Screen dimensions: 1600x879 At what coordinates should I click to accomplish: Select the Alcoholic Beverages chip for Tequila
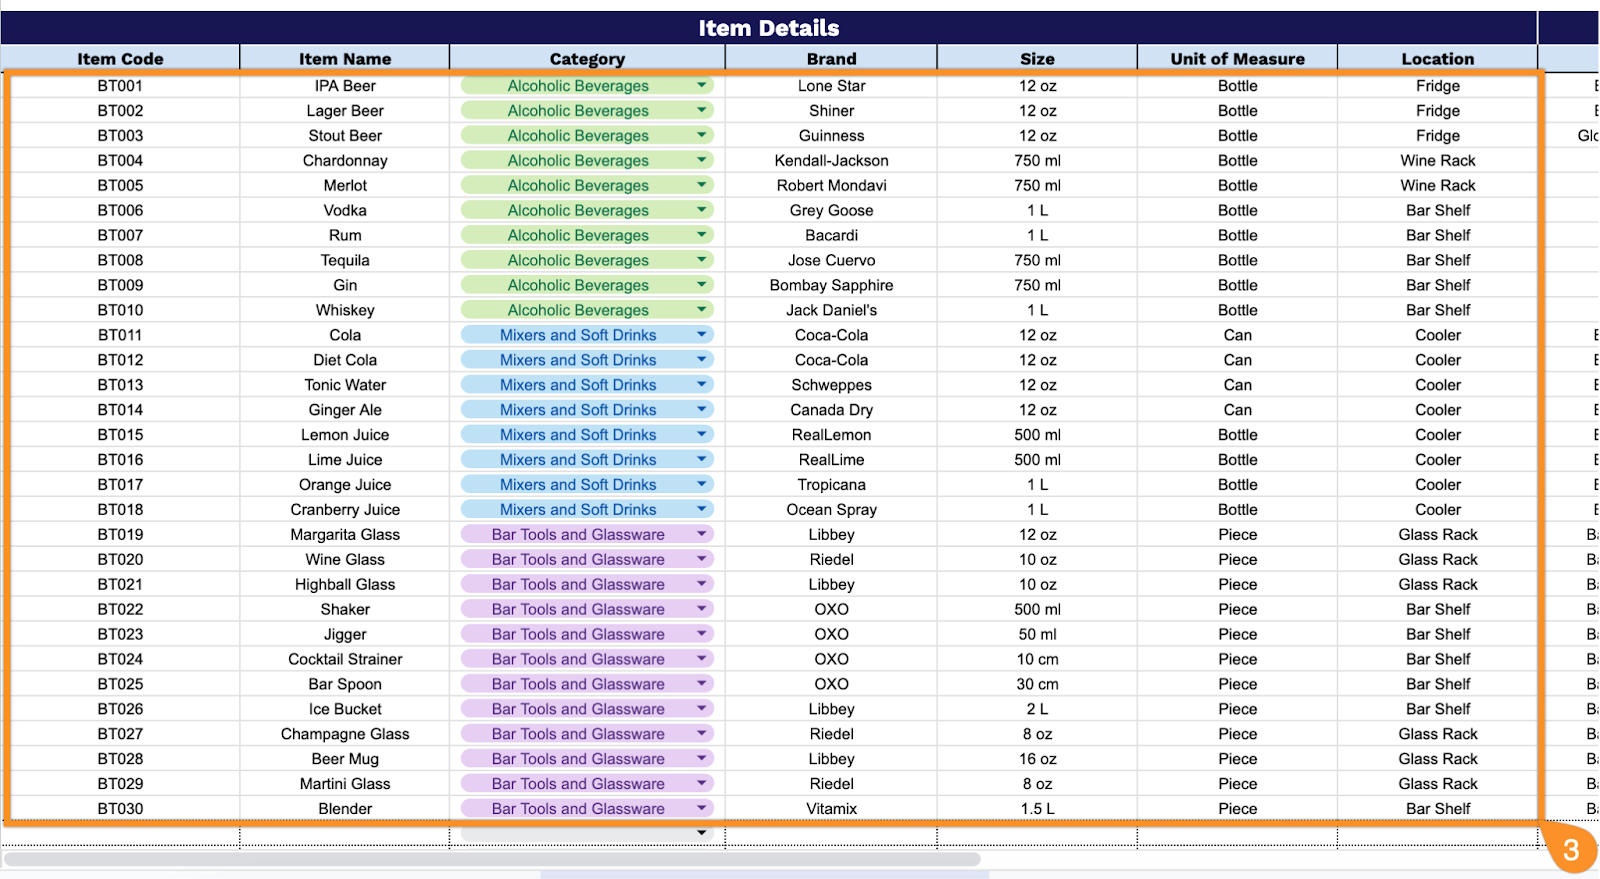pyautogui.click(x=576, y=260)
